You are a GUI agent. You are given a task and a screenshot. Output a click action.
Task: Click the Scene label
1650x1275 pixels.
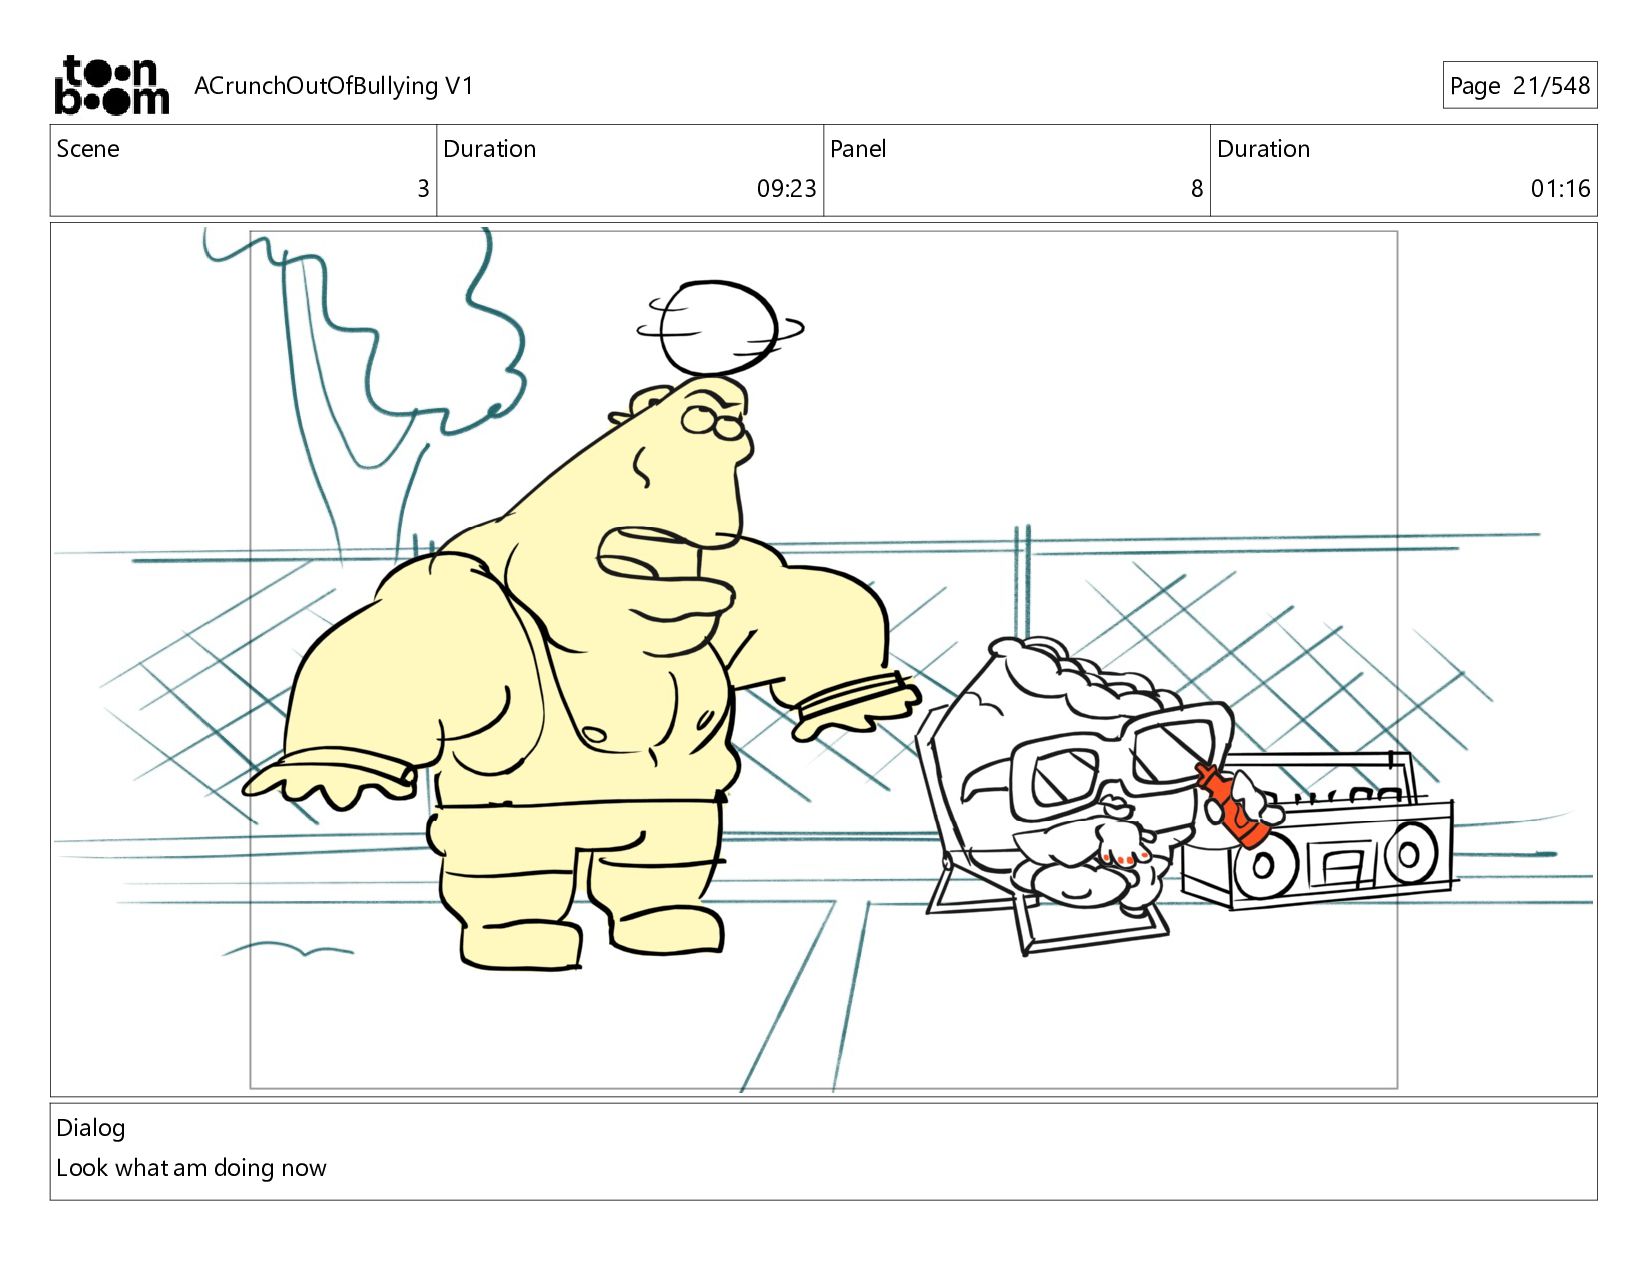[88, 149]
